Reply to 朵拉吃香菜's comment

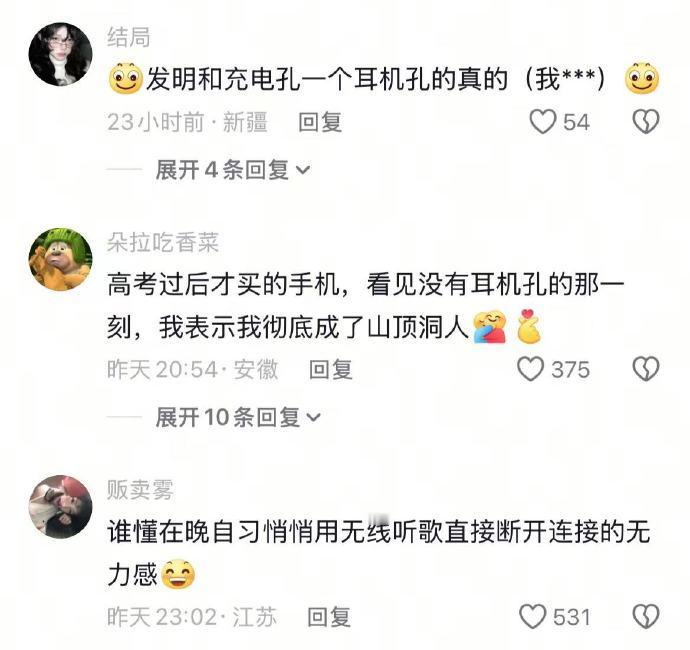[x=330, y=369]
